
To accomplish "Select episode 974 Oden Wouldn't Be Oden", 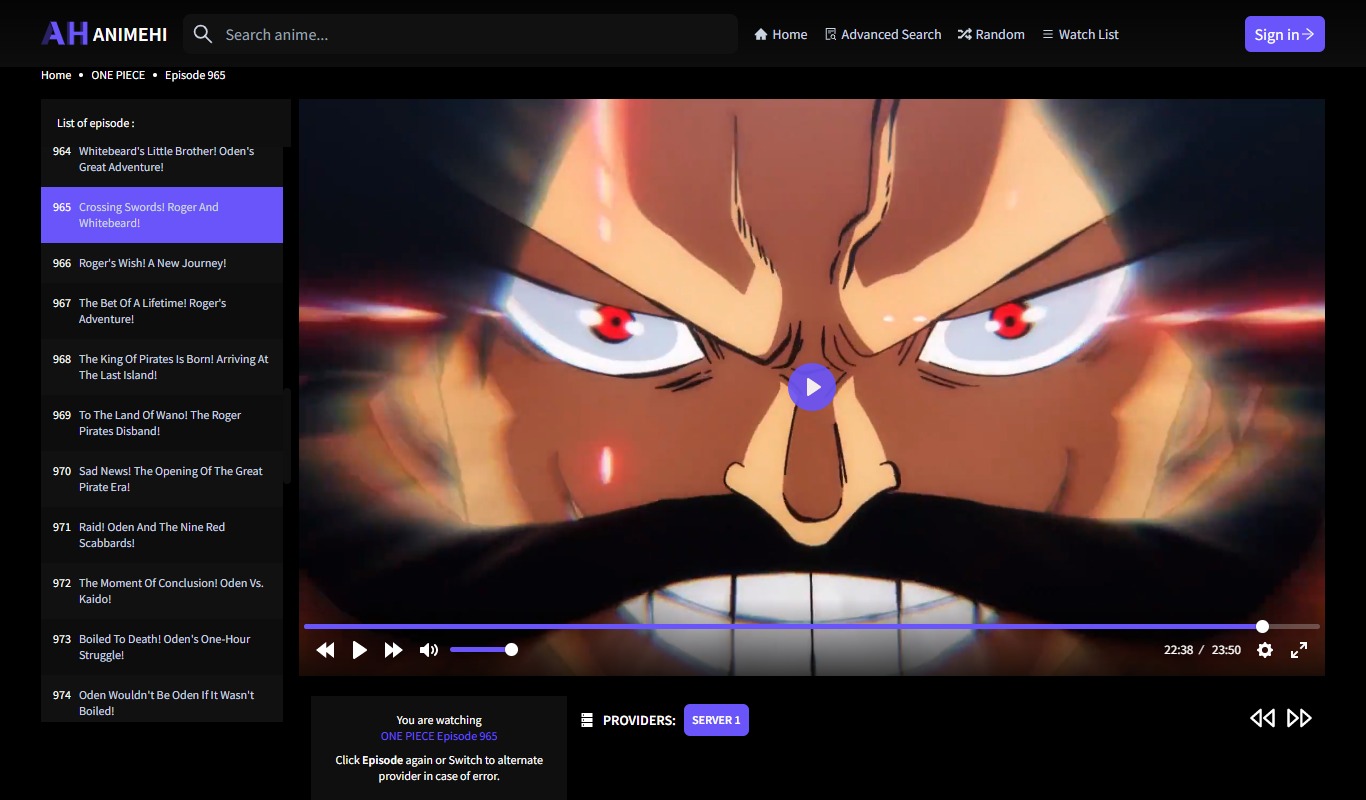I will 162,700.
